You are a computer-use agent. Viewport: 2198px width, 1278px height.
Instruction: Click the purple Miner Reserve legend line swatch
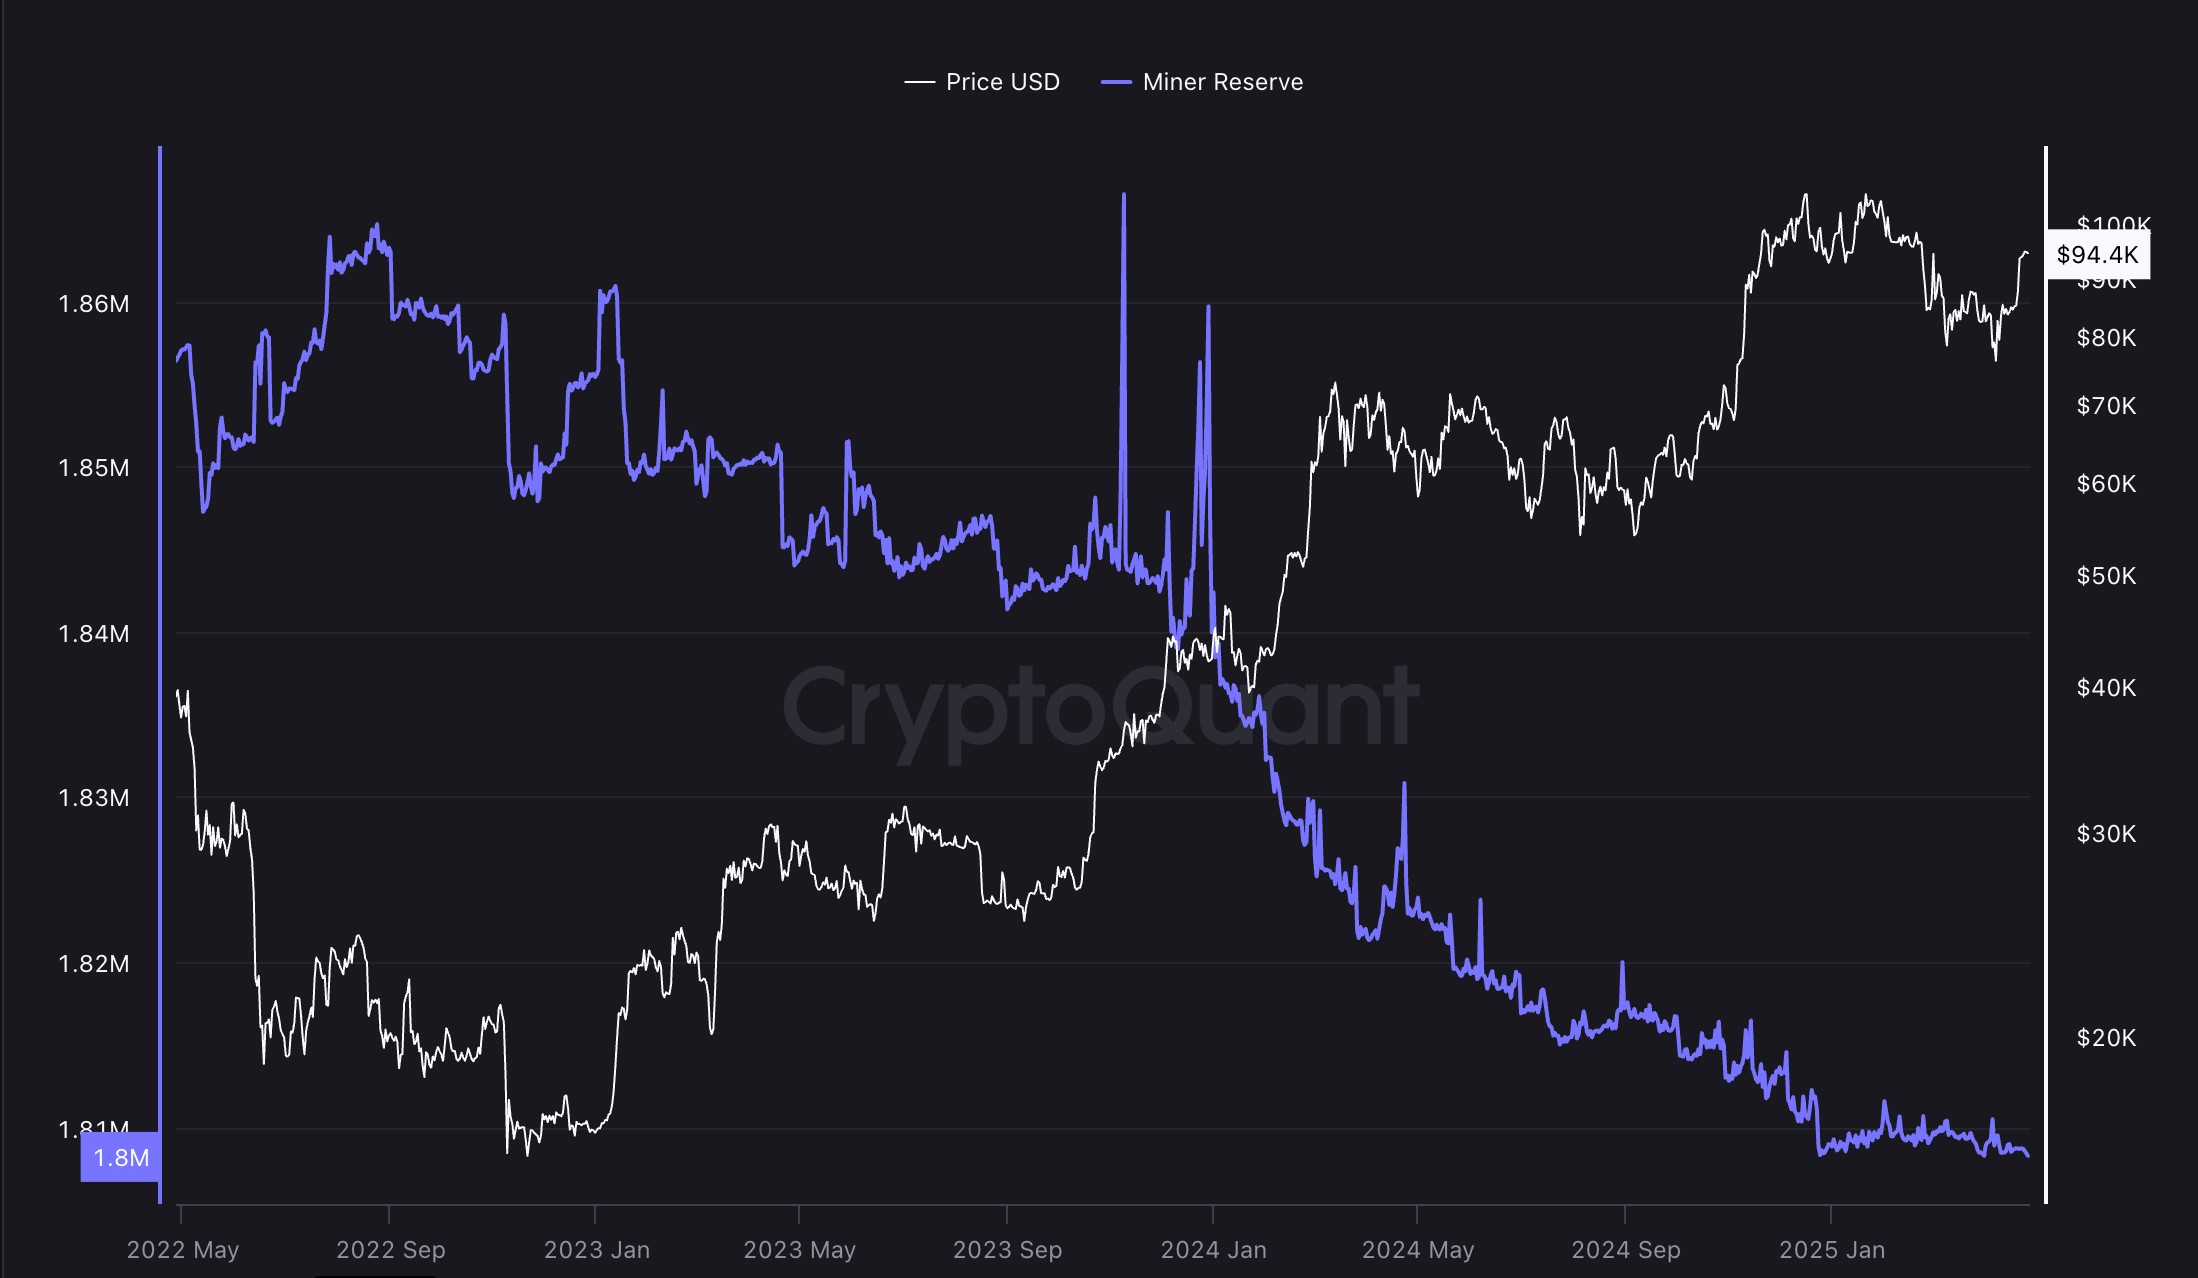(1116, 82)
